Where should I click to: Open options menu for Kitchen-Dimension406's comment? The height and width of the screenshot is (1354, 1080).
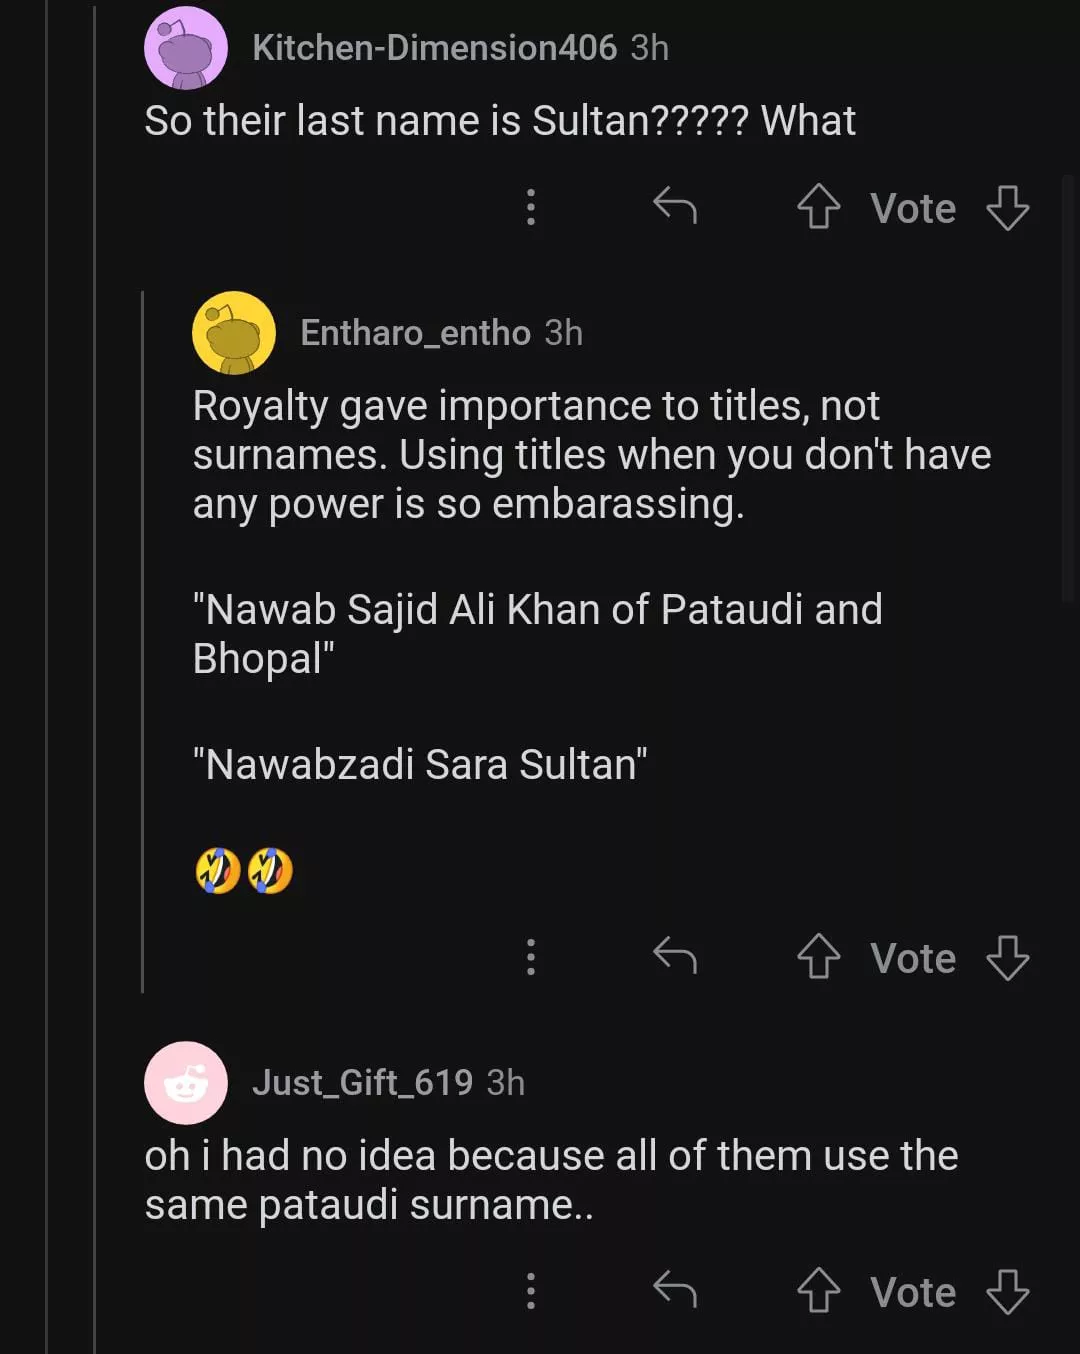coord(531,207)
